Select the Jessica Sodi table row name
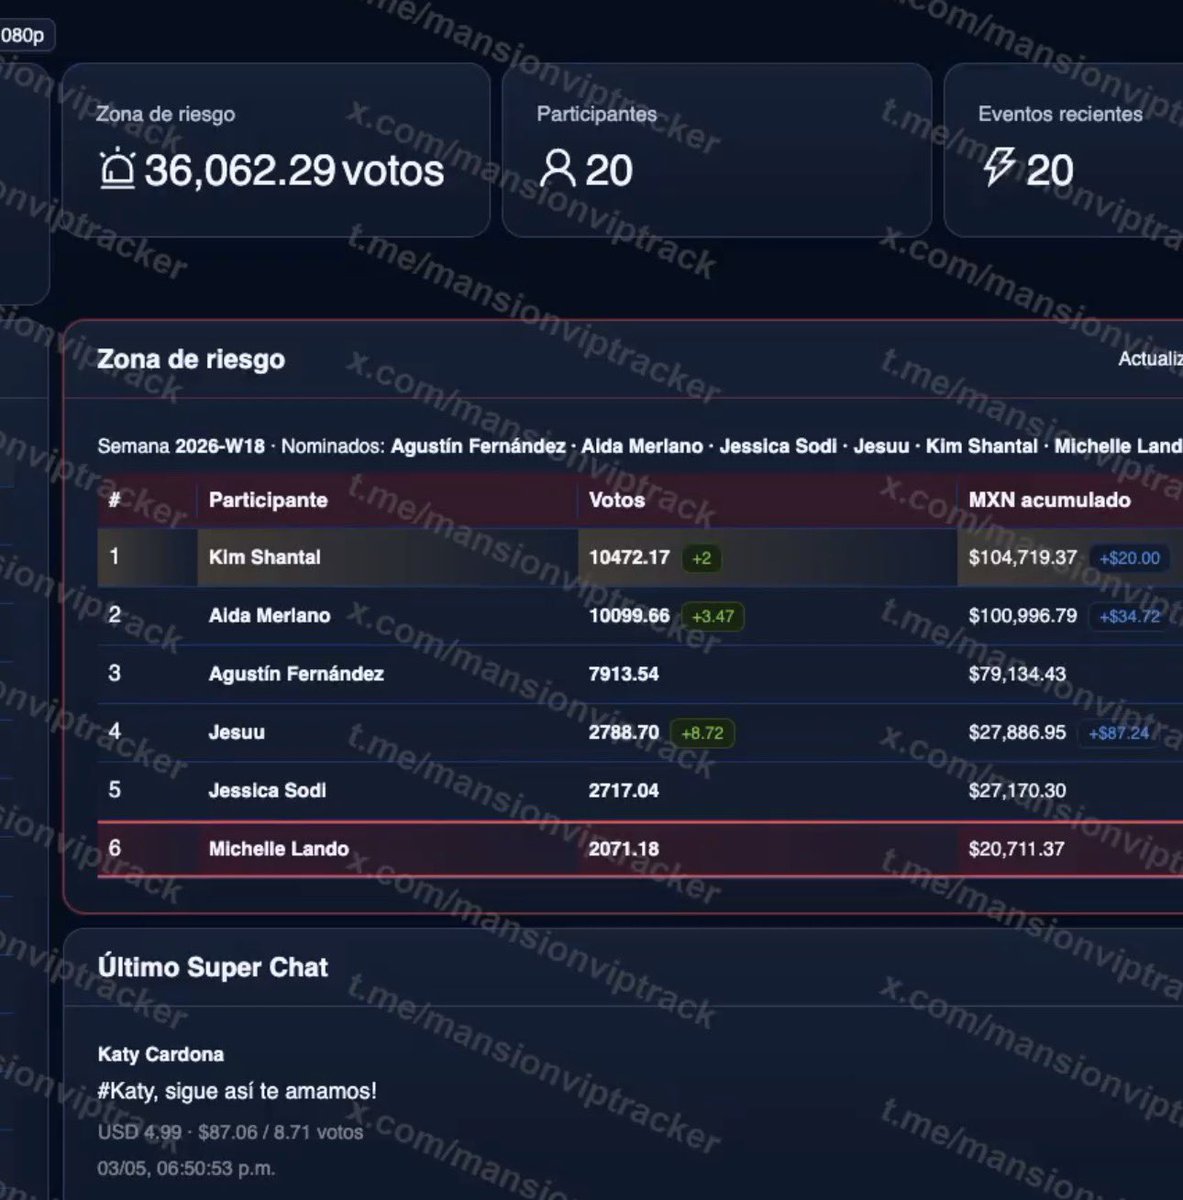 [x=267, y=791]
